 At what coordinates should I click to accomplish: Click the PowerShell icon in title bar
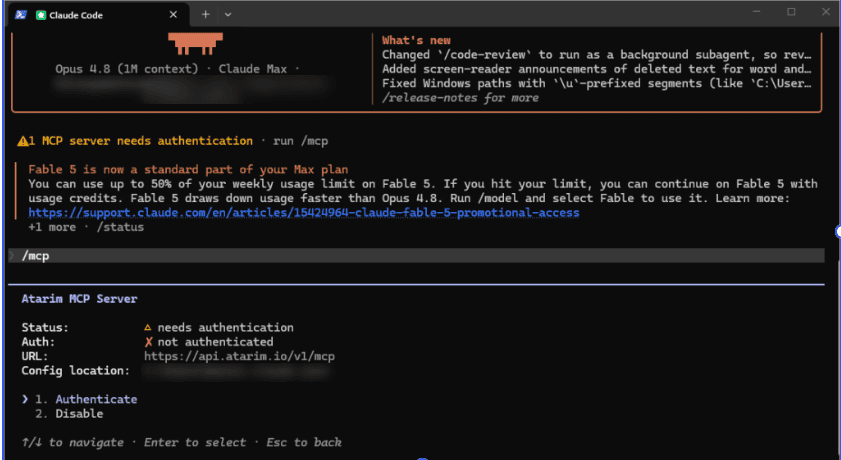[x=21, y=14]
